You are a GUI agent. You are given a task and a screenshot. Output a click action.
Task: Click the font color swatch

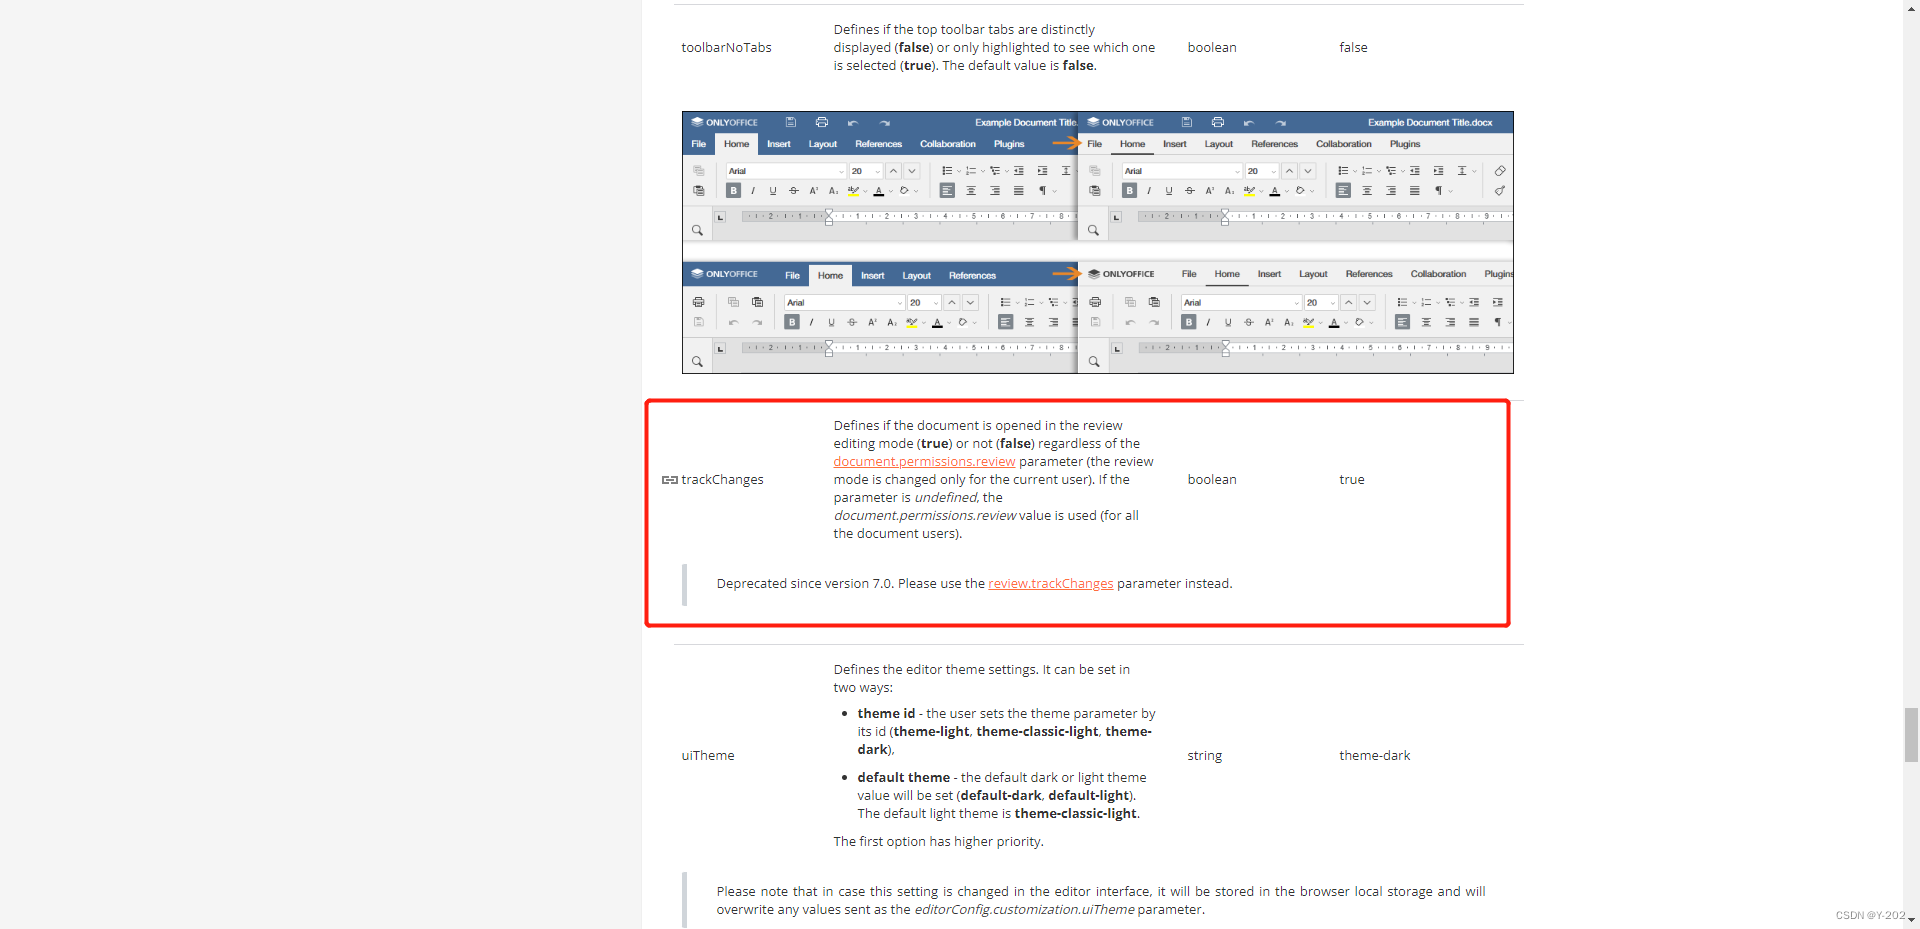coord(879,191)
